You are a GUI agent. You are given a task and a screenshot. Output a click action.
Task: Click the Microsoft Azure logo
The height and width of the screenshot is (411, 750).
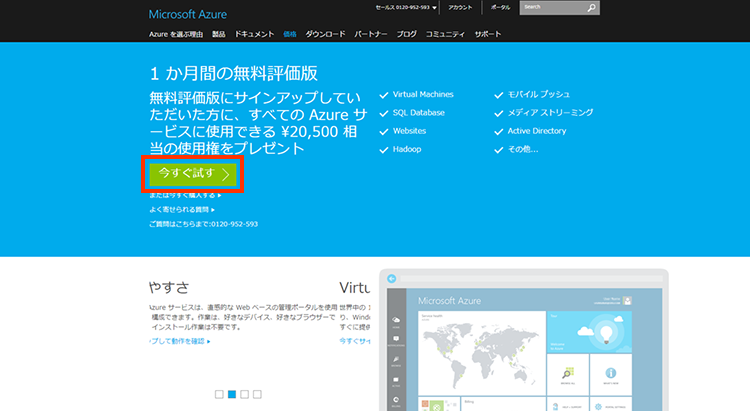[x=187, y=14]
